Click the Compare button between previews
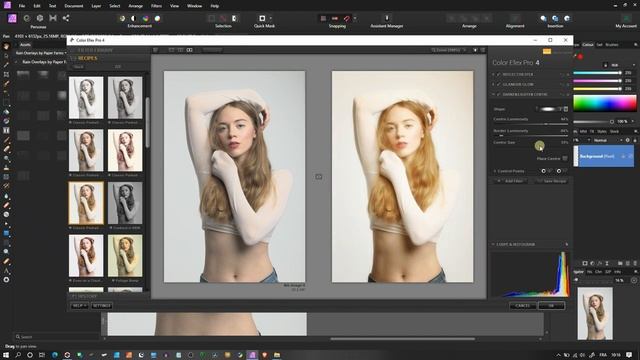Screen dimensions: 640x360 [318, 177]
